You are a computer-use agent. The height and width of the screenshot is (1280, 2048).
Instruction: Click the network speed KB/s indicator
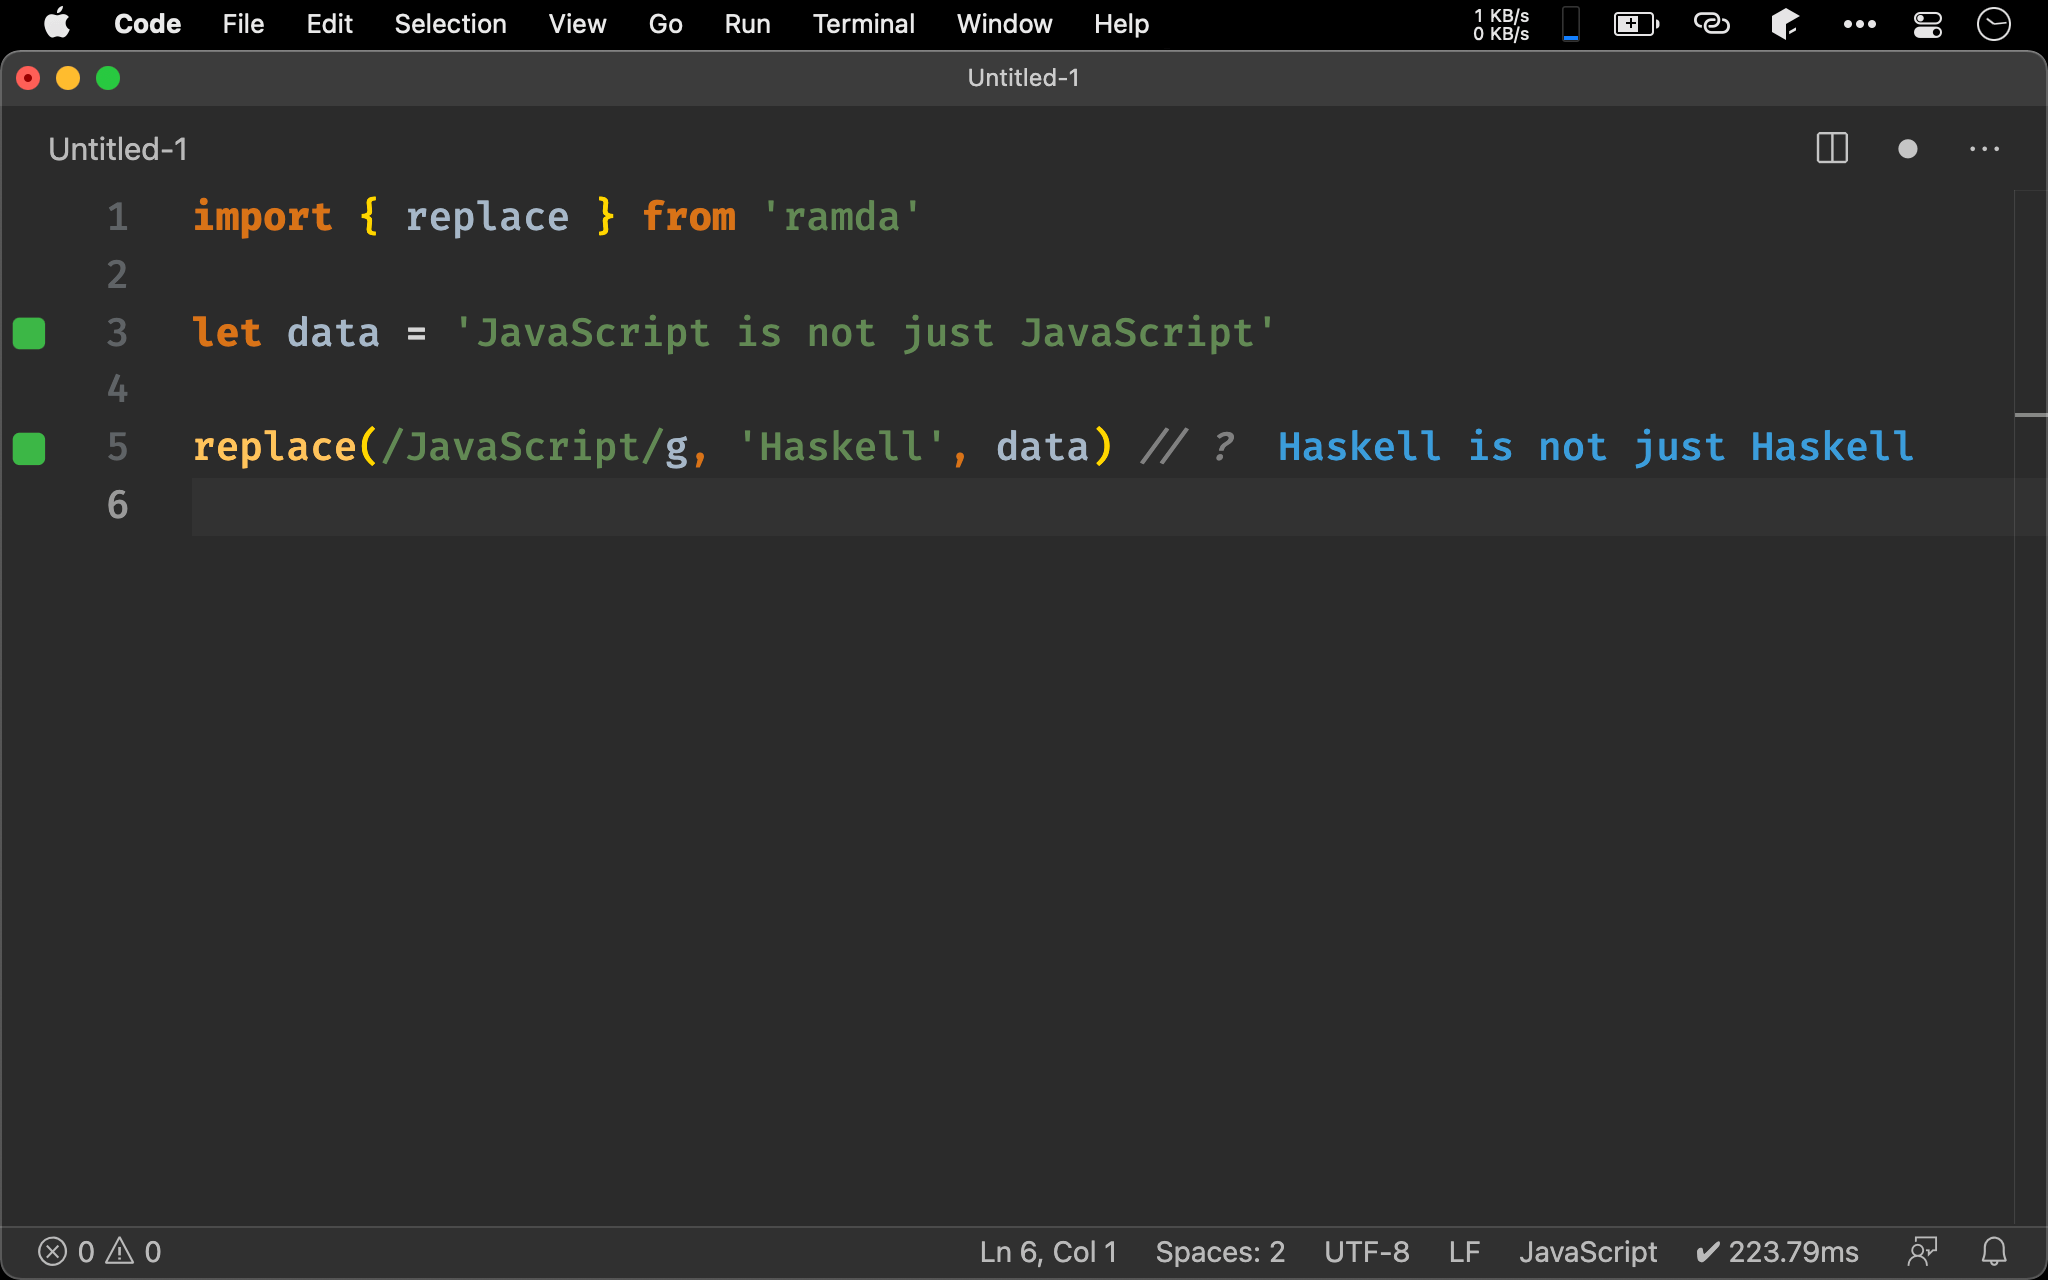tap(1501, 24)
